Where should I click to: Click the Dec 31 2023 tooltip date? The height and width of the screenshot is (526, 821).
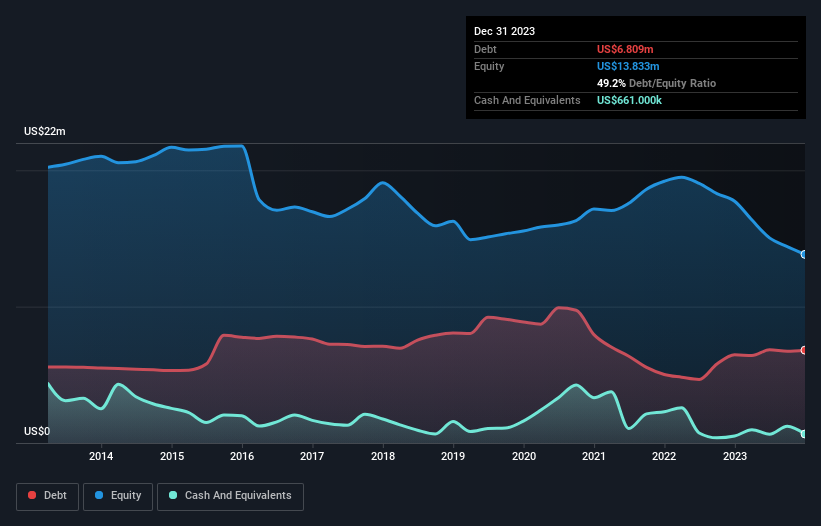click(x=504, y=31)
